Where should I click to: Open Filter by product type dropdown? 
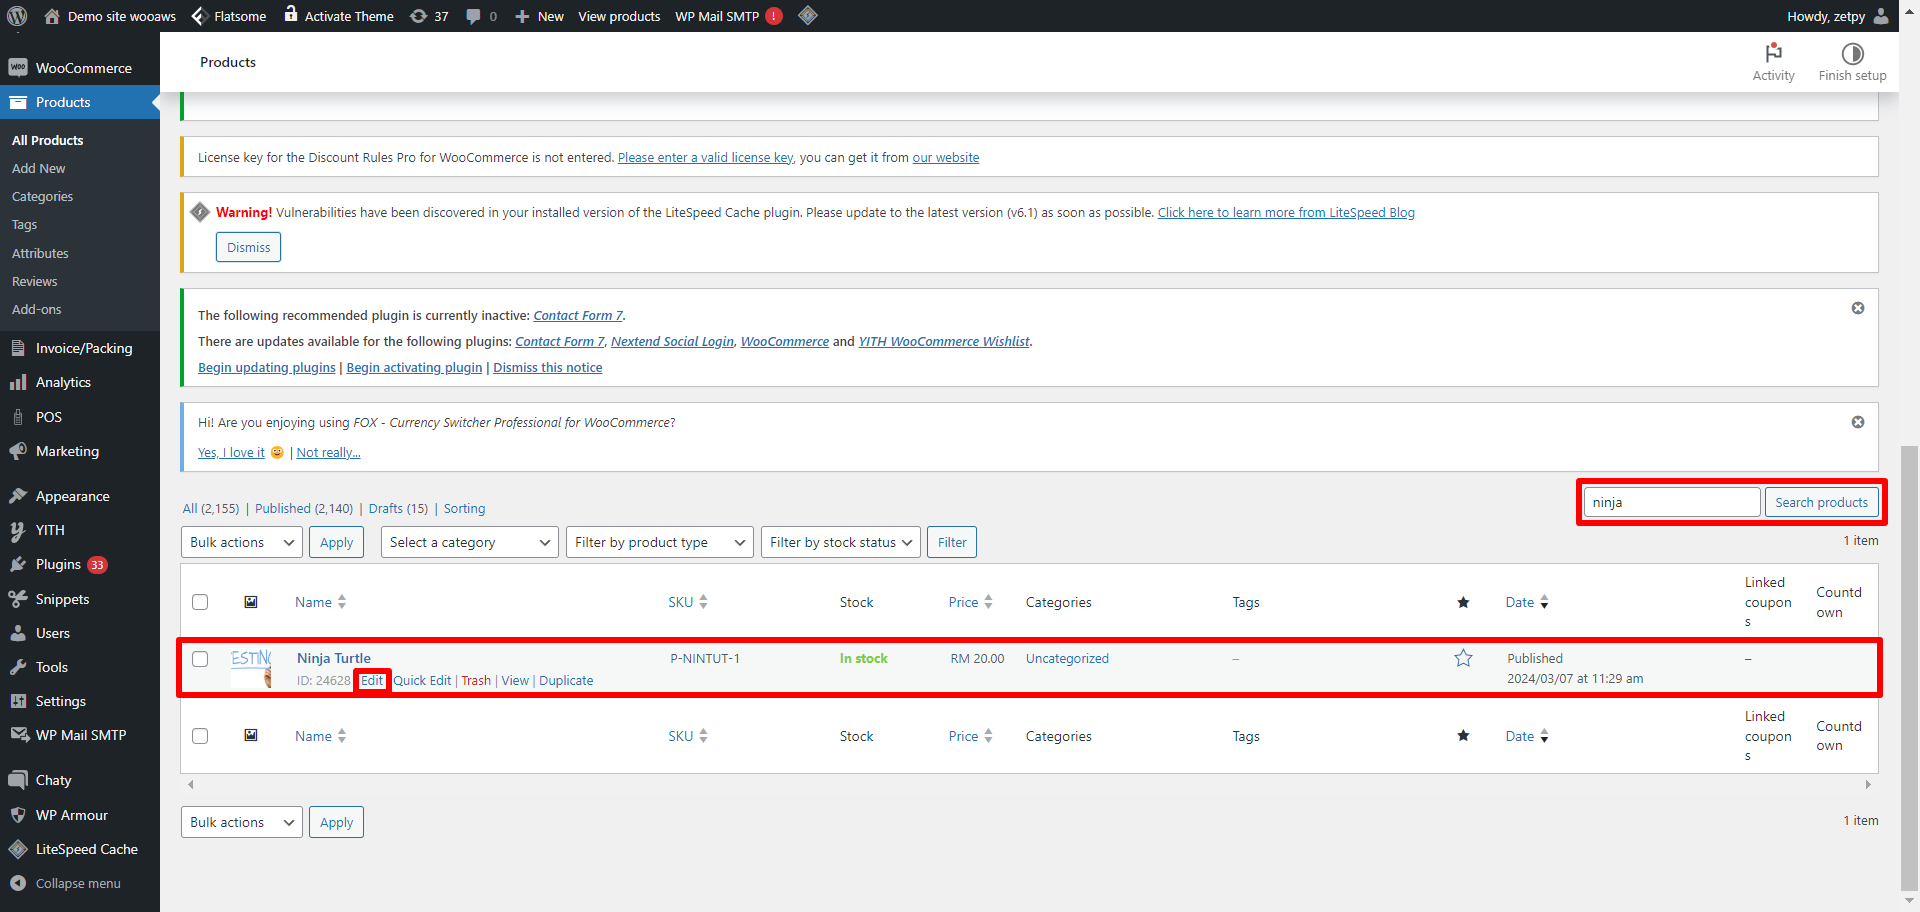pos(660,542)
